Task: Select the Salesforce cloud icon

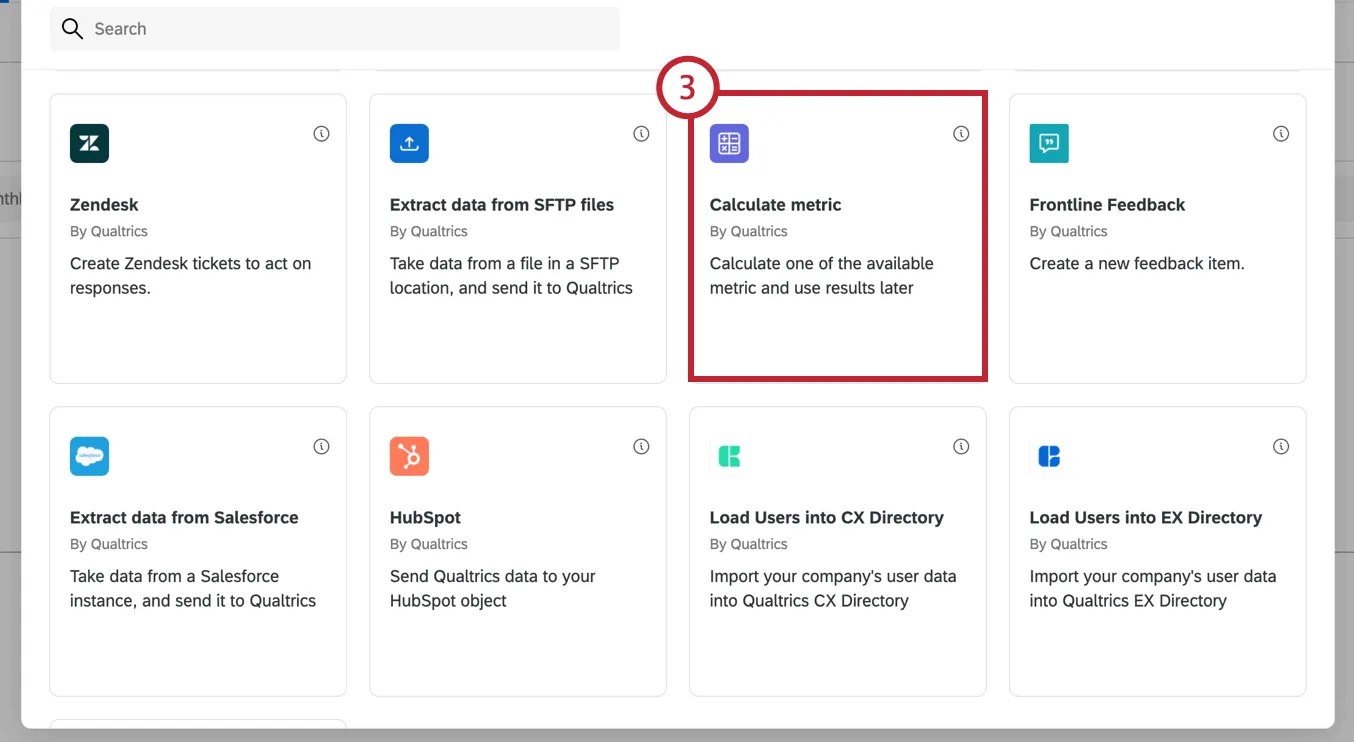Action: coord(89,456)
